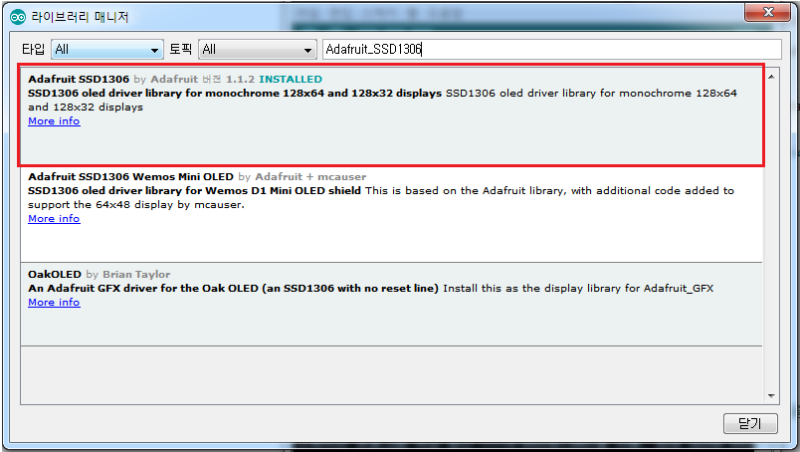This screenshot has height=452, width=800.
Task: Click the 닫기 (Close) button
Action: tap(750, 423)
